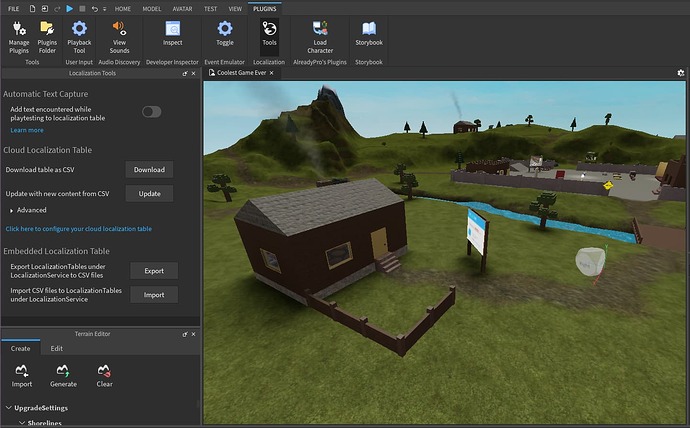Click the Download table as CSV button
This screenshot has height=428, width=690.
tap(149, 170)
